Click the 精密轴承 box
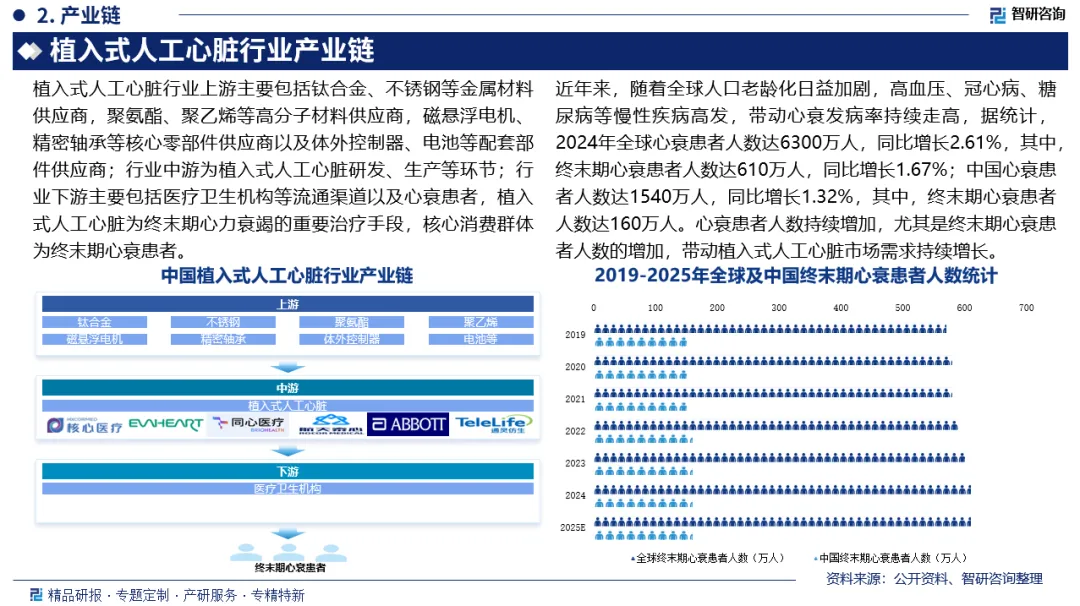This screenshot has height=606, width=1080. 223,339
